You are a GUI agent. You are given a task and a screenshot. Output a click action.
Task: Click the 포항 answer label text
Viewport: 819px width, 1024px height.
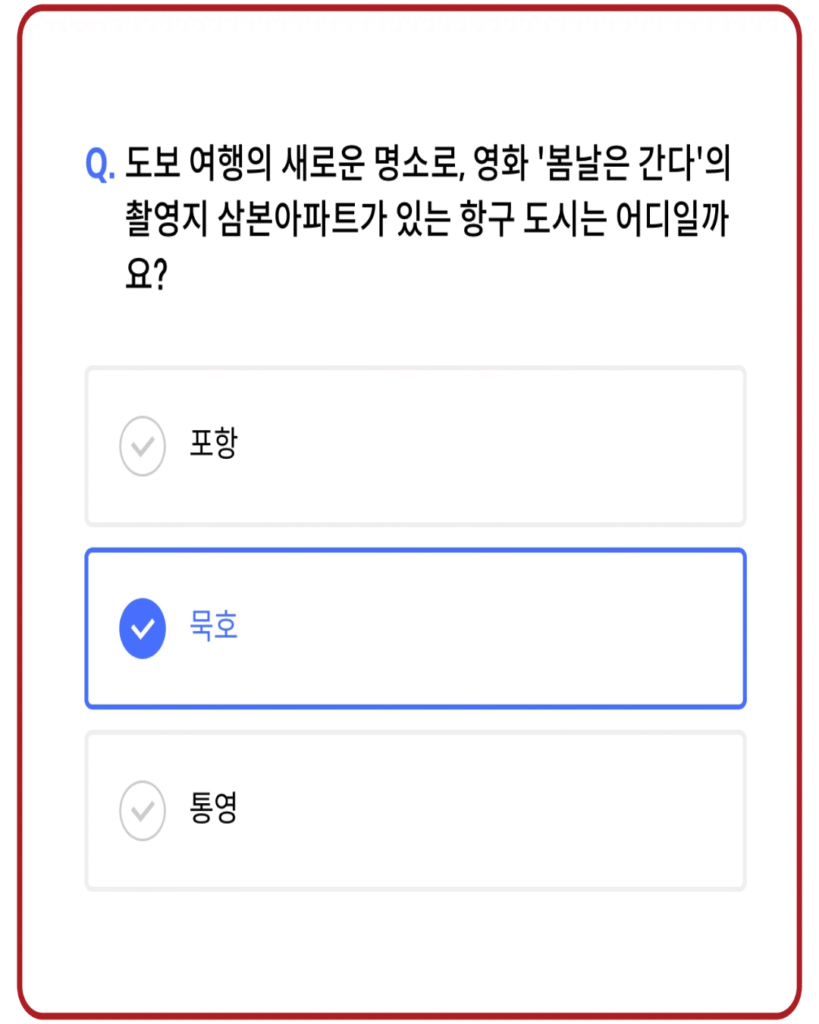click(213, 444)
